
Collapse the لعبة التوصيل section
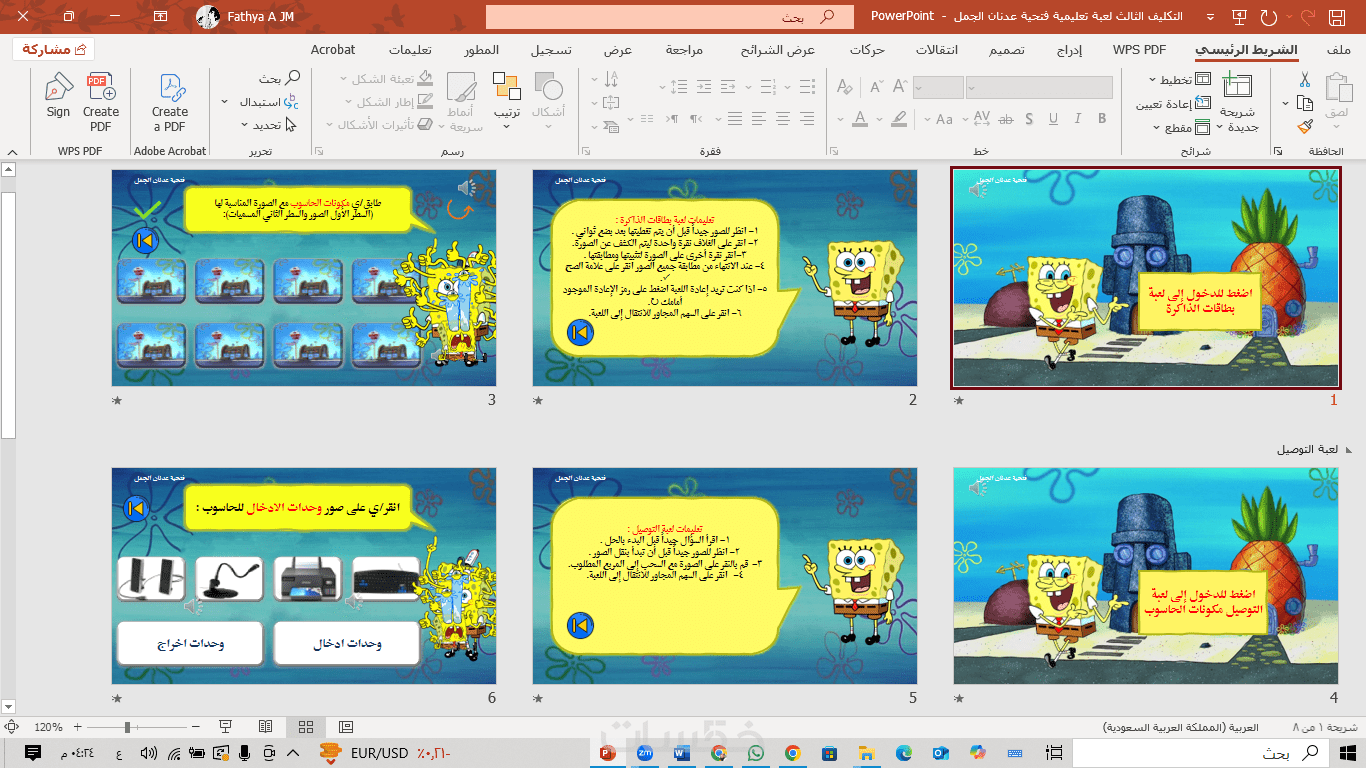click(1349, 450)
